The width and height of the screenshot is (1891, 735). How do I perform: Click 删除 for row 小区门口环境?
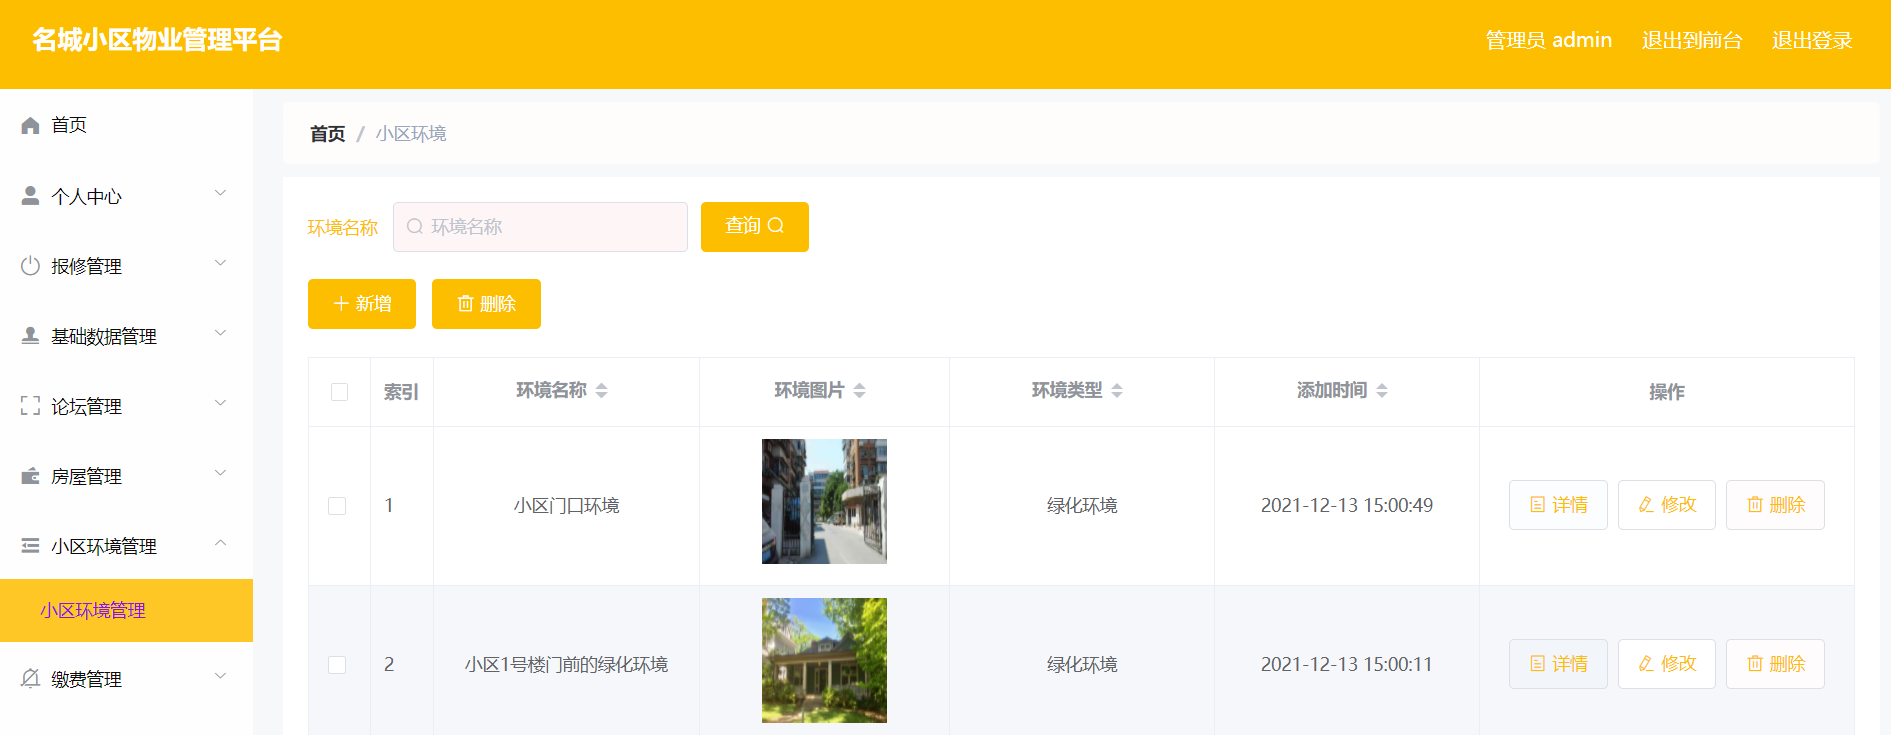click(x=1775, y=505)
